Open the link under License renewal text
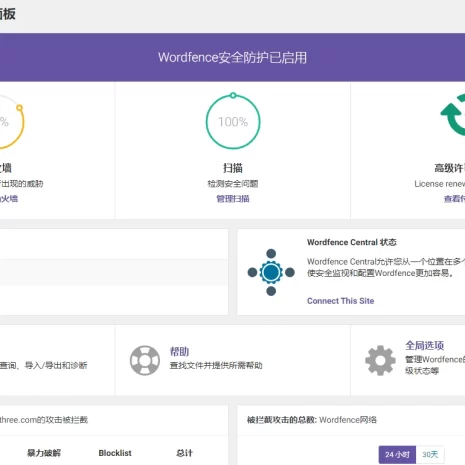 point(454,199)
